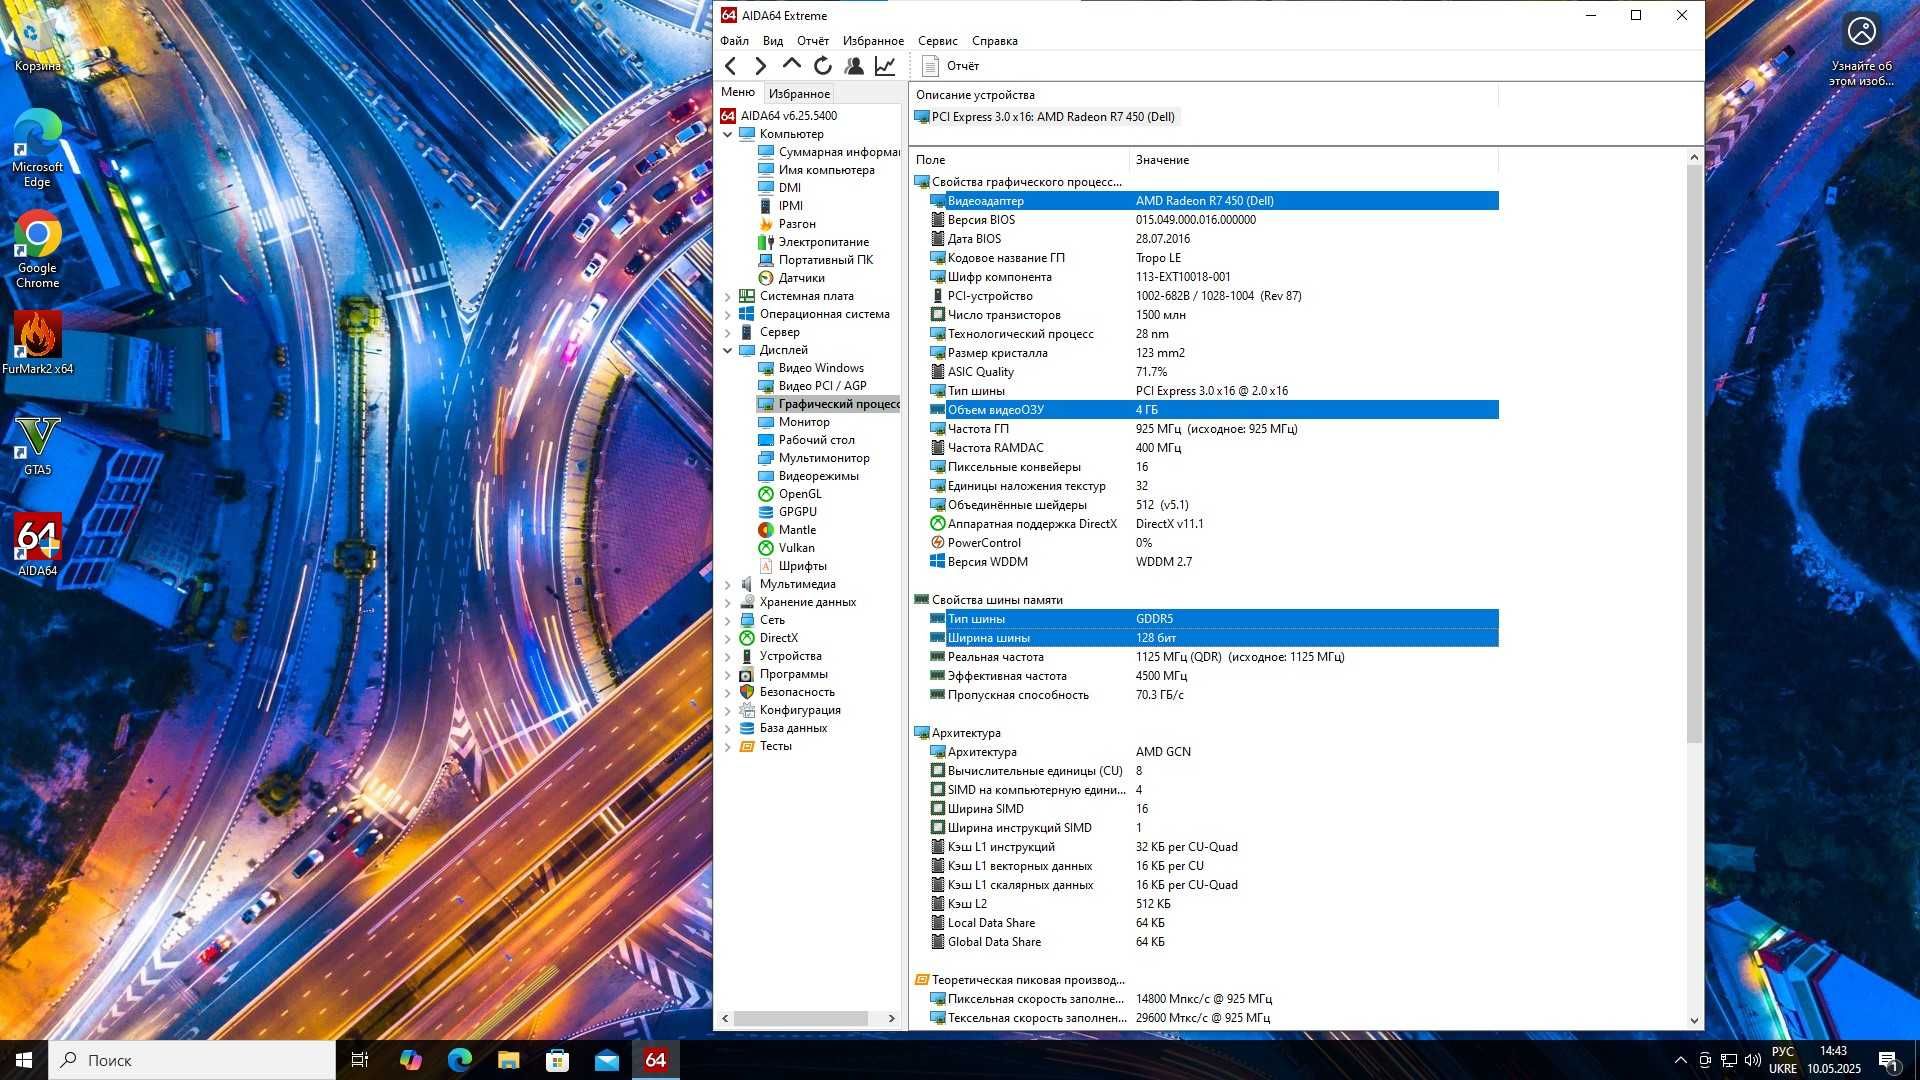1920x1080 pixels.
Task: Expand the Операционная система tree node
Action: (728, 314)
